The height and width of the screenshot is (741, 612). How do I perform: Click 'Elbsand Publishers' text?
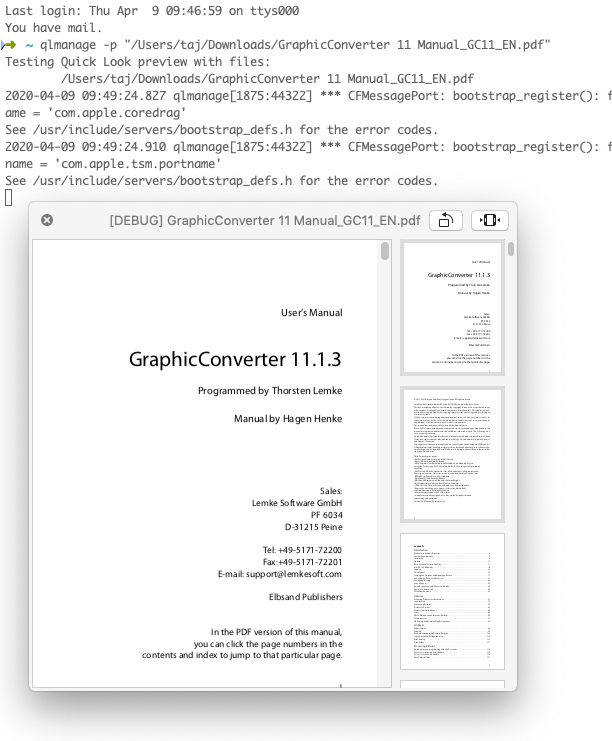(x=306, y=597)
